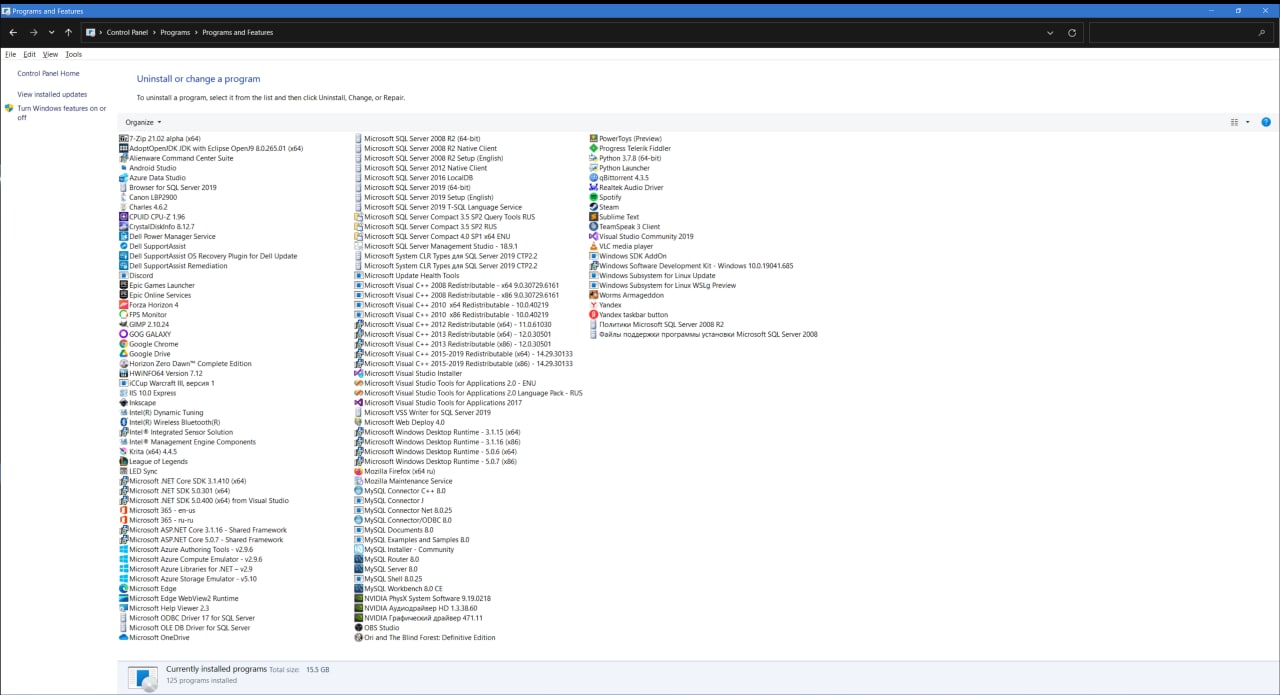Go to Programs in address breadcrumb
Screen dimensions: 1280x695
tap(175, 33)
